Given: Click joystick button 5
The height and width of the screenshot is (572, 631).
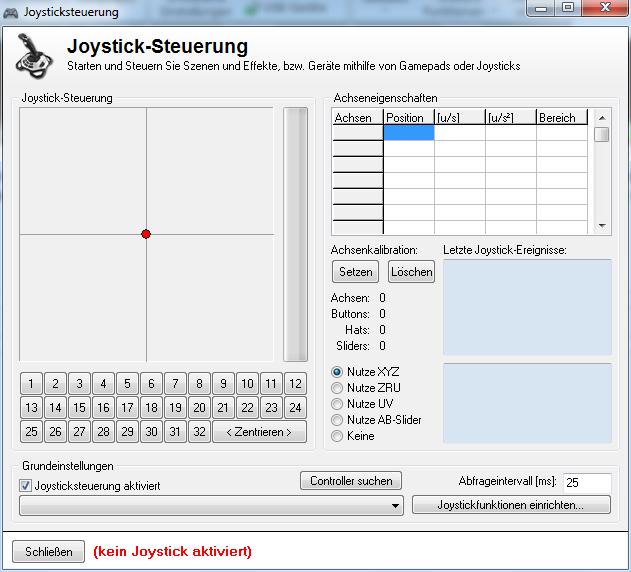Looking at the screenshot, I should tap(127, 384).
